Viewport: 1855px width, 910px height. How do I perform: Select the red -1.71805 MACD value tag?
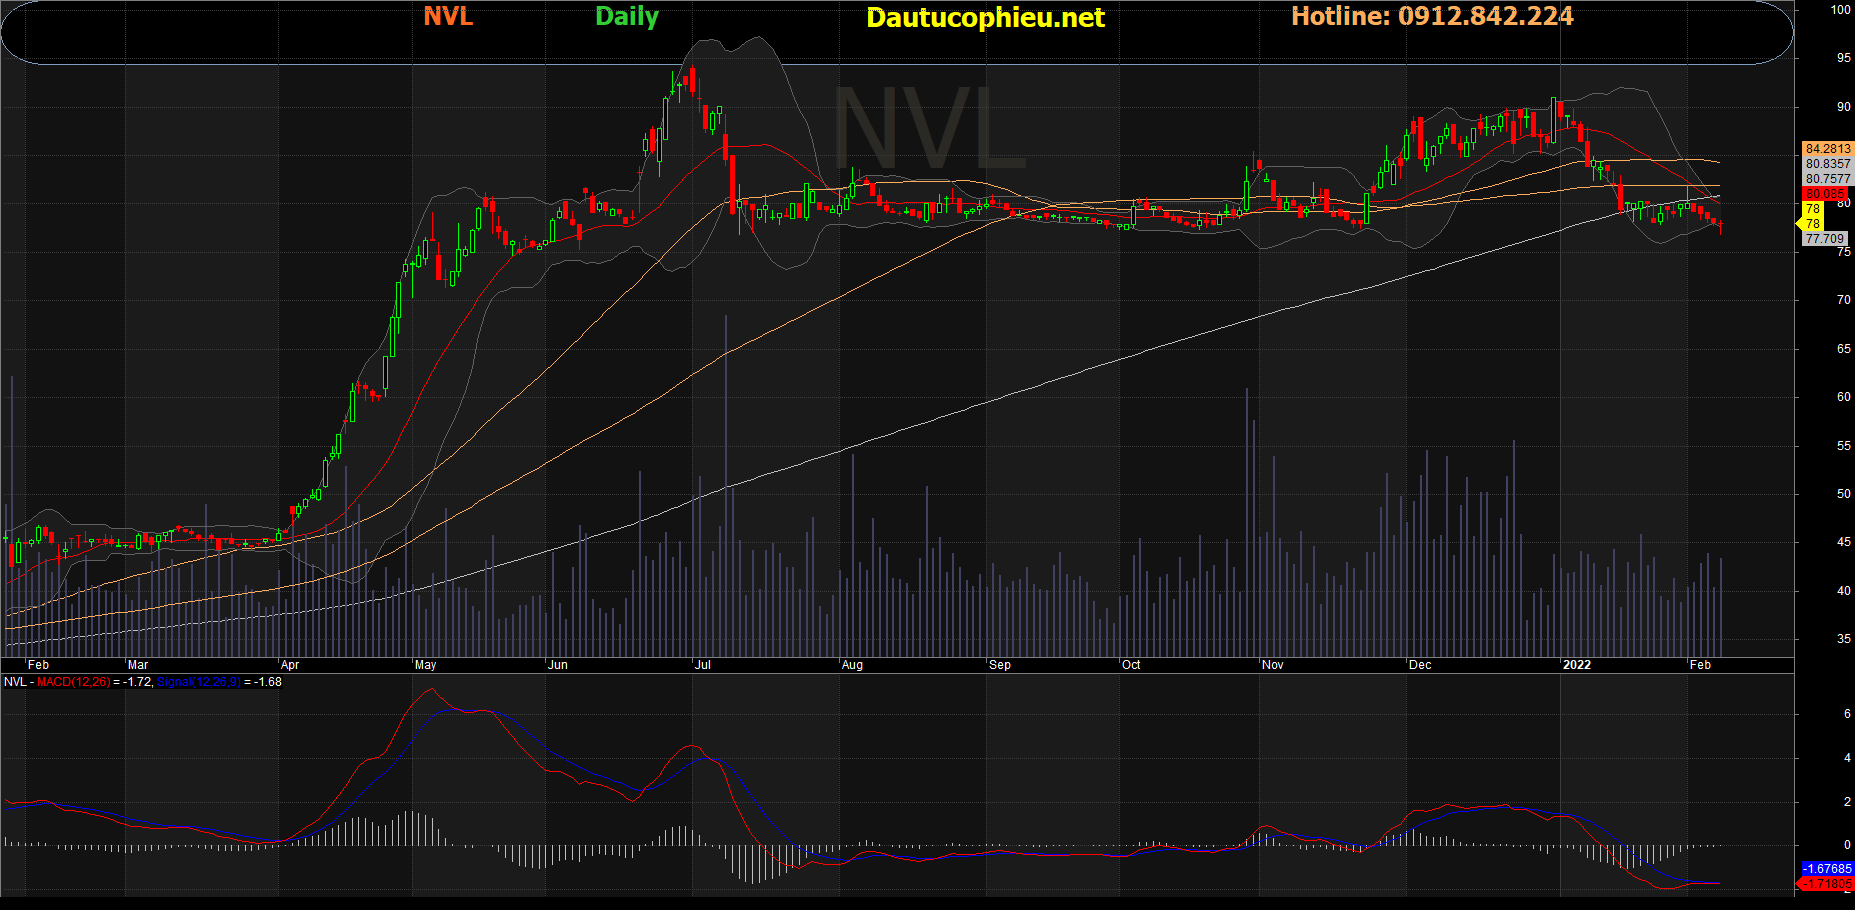(1826, 885)
